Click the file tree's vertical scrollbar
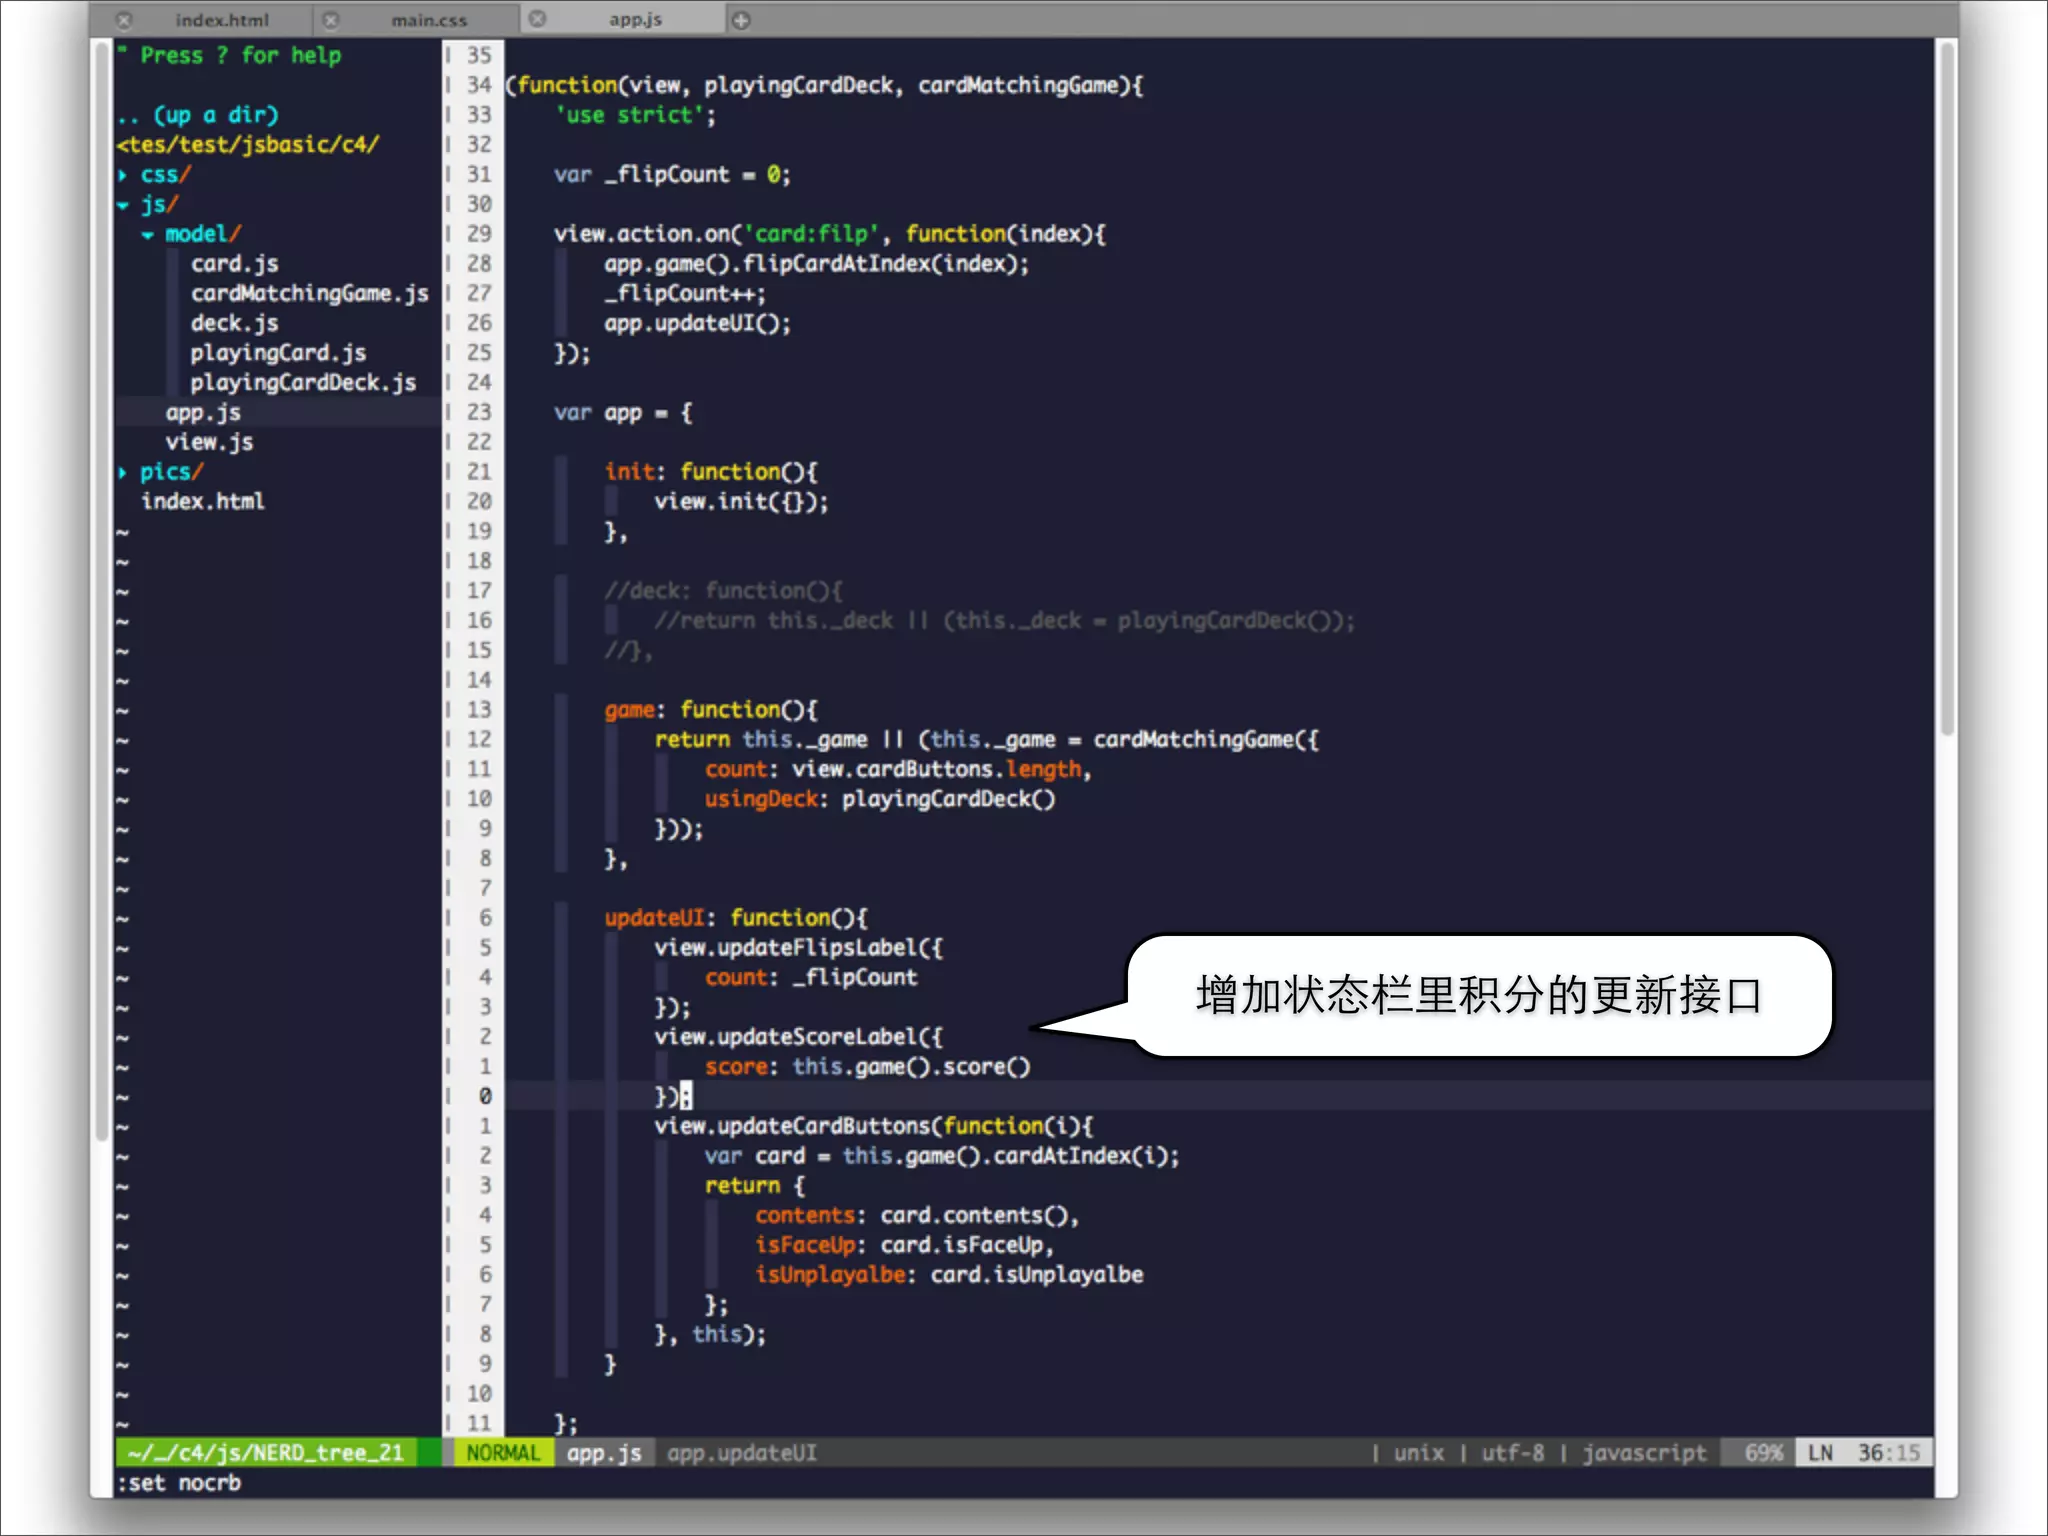This screenshot has width=2048, height=1536. (x=101, y=590)
